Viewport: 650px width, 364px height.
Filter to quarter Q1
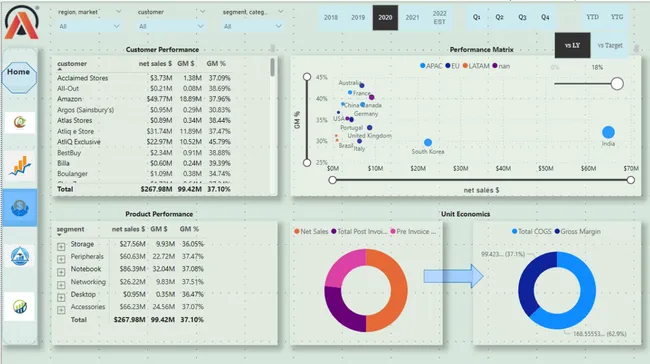(477, 17)
